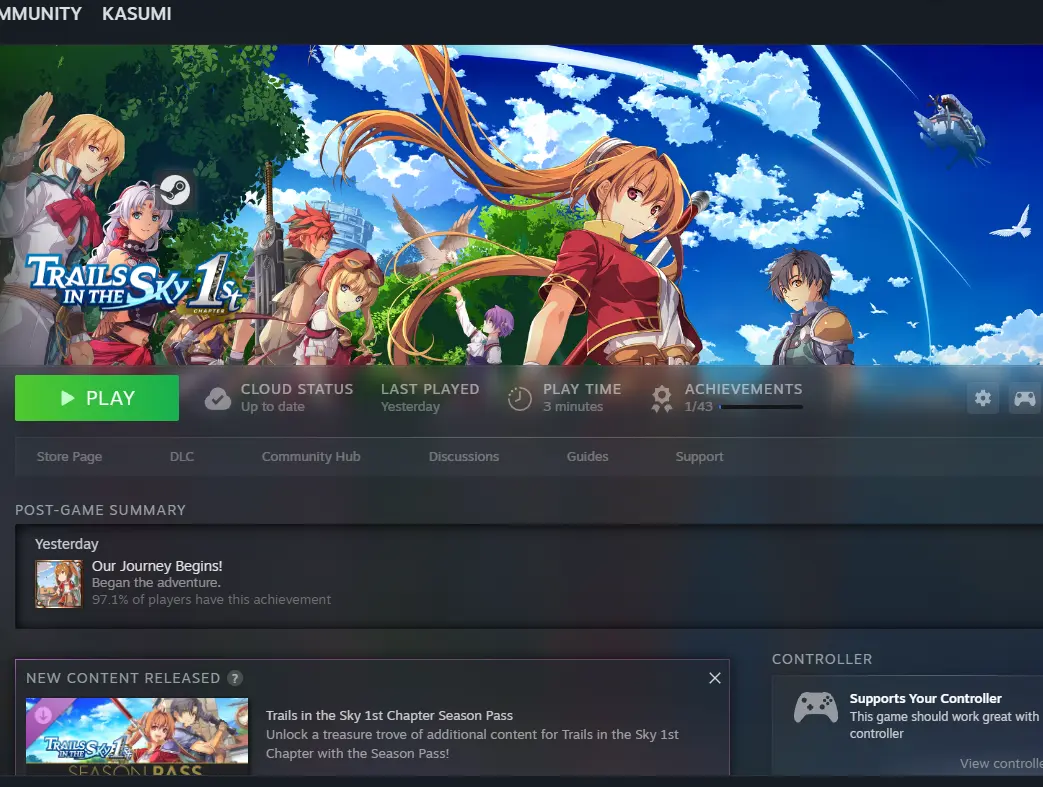
Task: Click the gamepad icon in Controller panel
Action: (x=816, y=707)
